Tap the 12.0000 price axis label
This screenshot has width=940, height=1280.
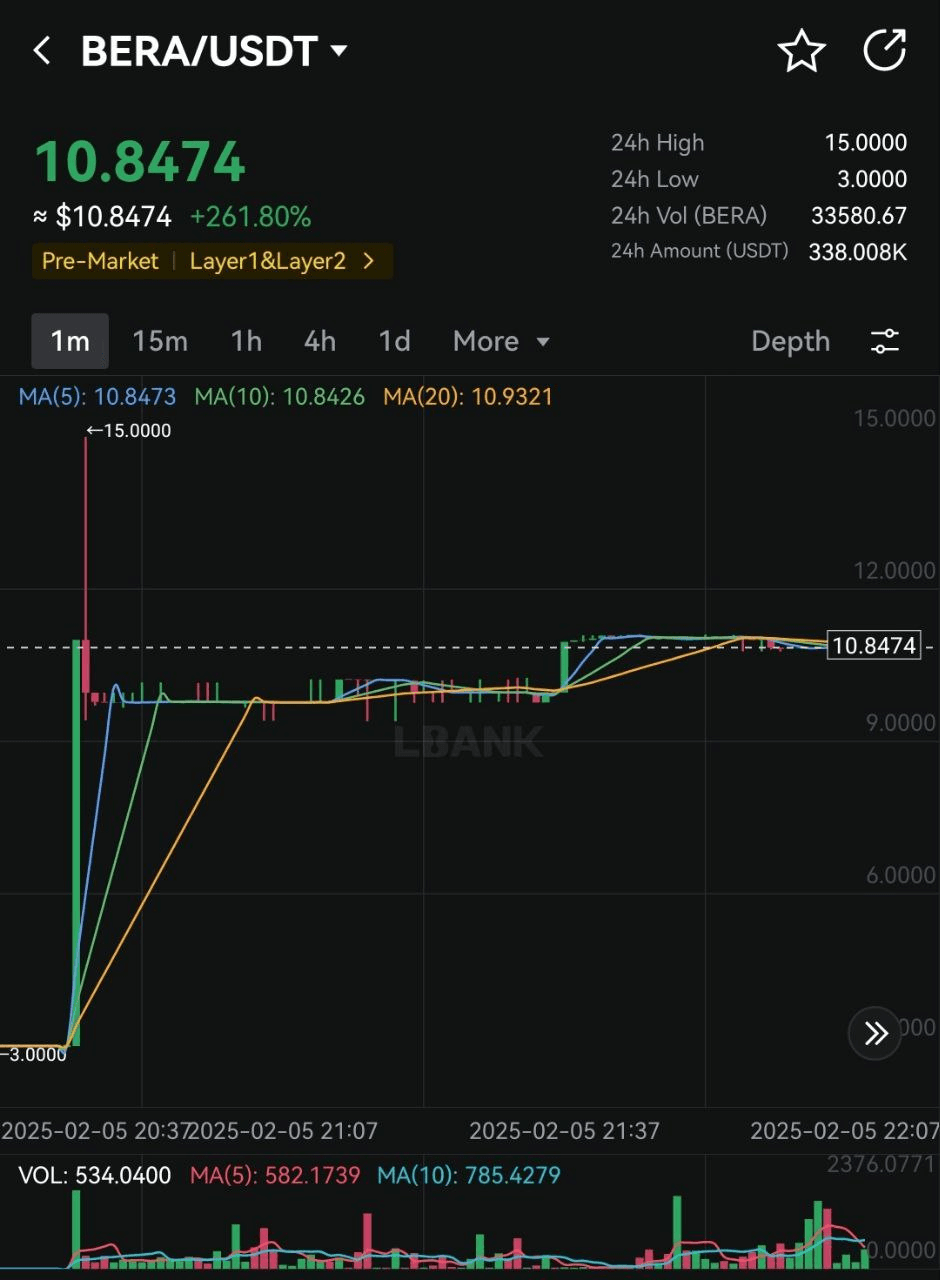(x=894, y=571)
